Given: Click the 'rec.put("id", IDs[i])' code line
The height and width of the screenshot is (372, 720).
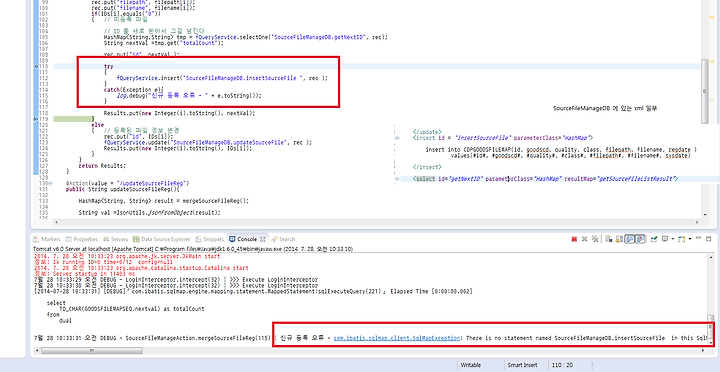Looking at the screenshot, I should [139, 136].
